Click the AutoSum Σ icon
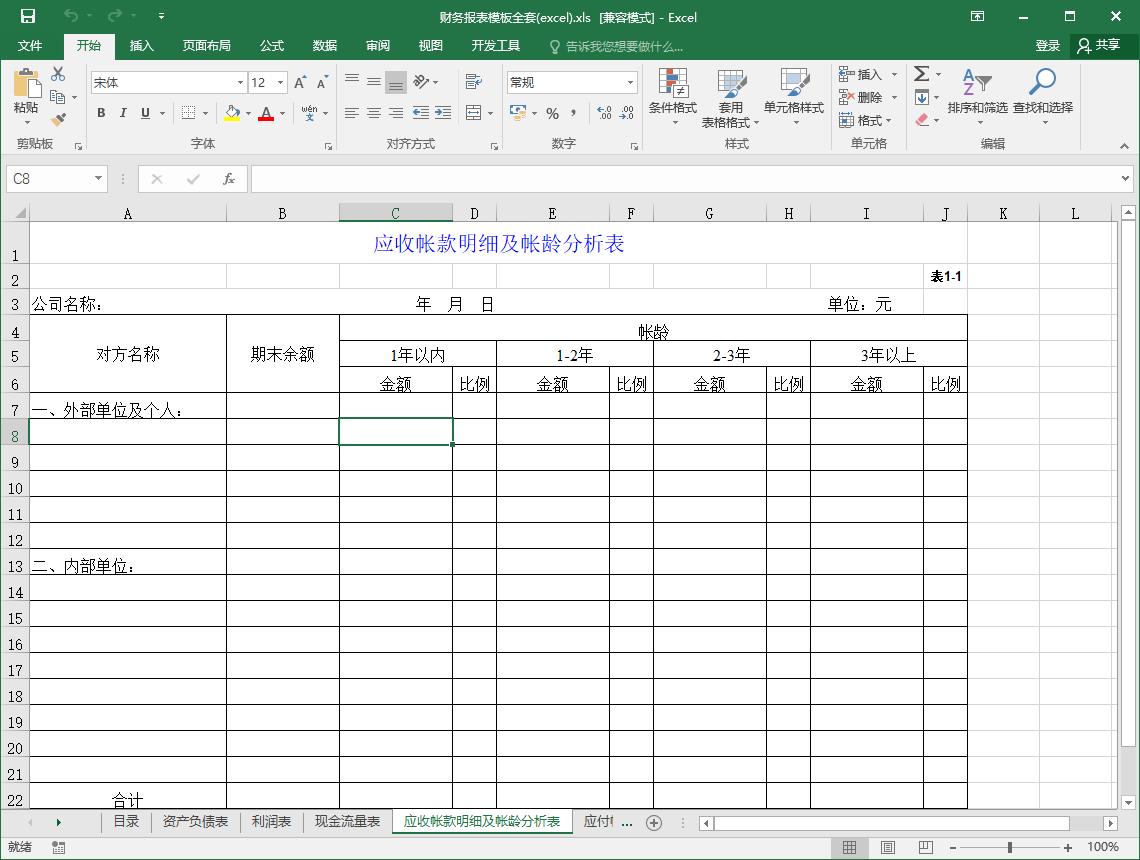This screenshot has height=860, width=1140. (x=921, y=73)
